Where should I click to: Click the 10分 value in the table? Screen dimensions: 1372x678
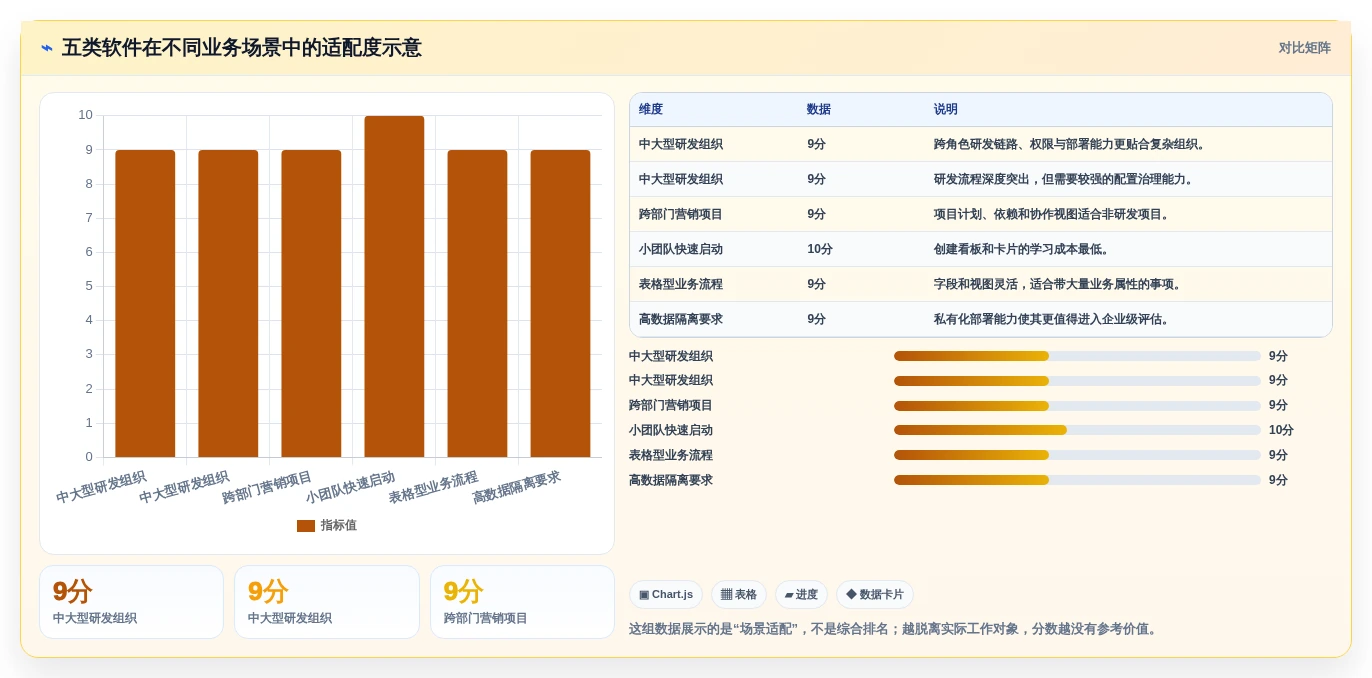(x=820, y=249)
